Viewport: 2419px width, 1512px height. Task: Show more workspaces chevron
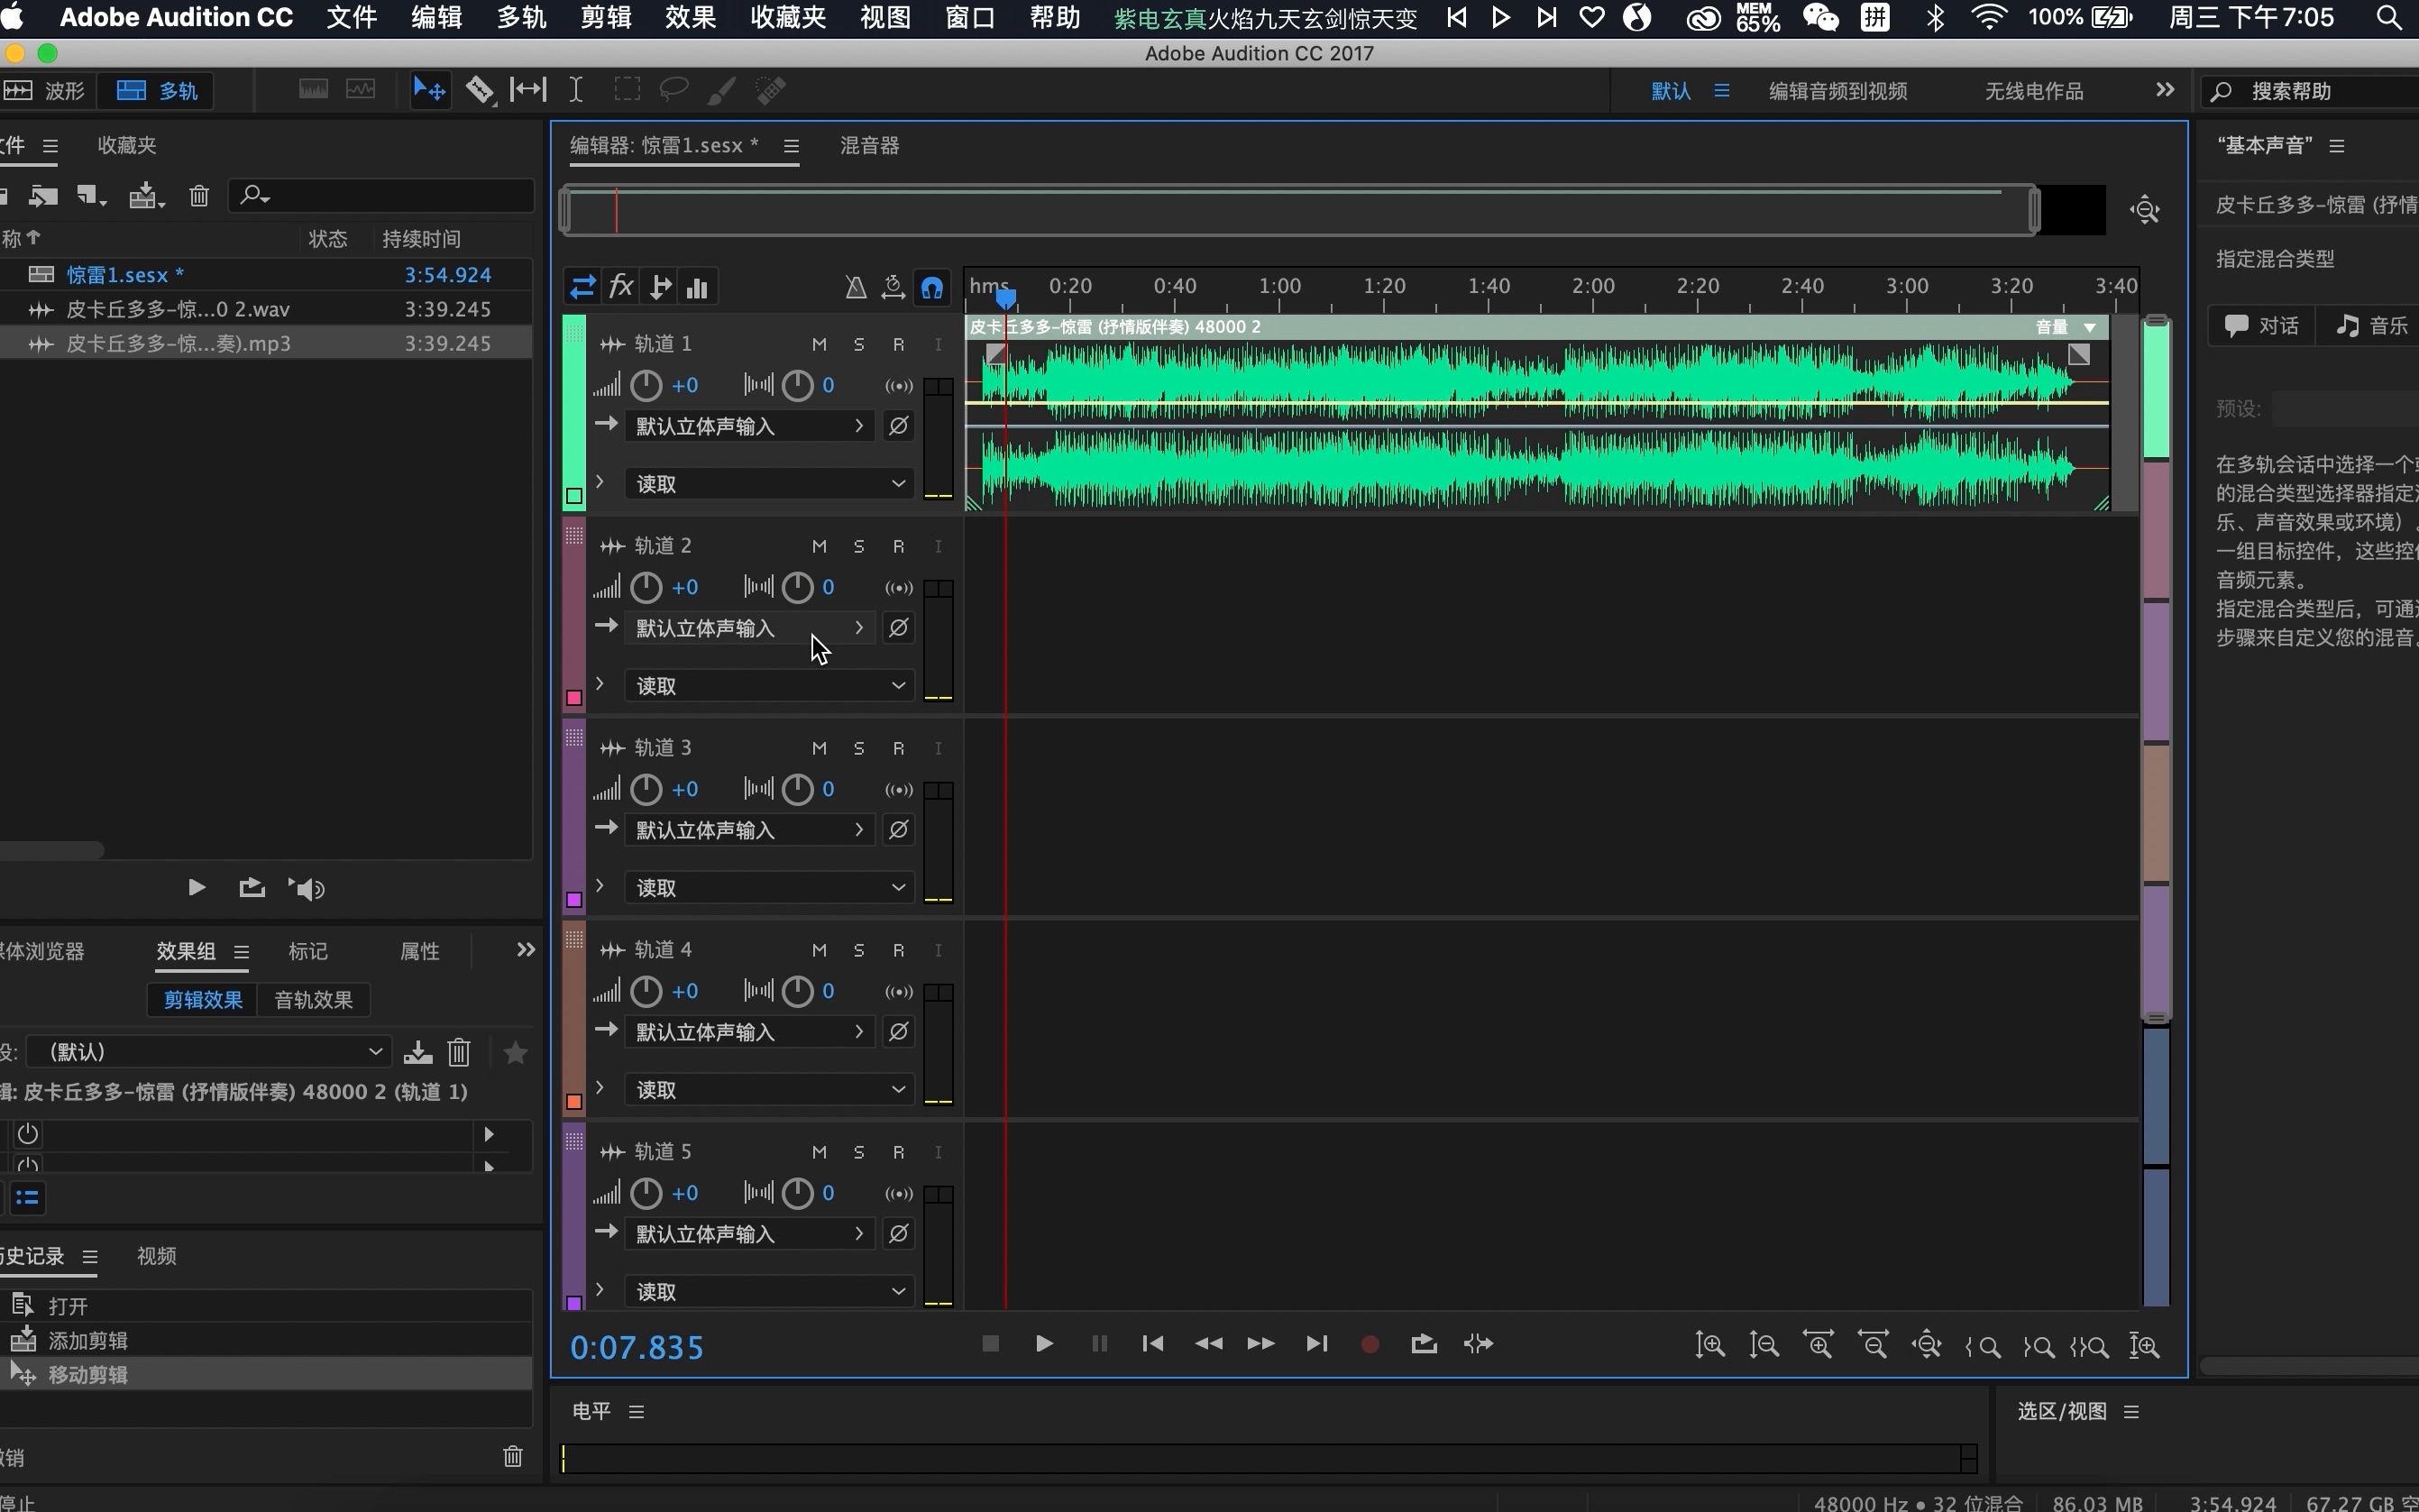[2165, 90]
